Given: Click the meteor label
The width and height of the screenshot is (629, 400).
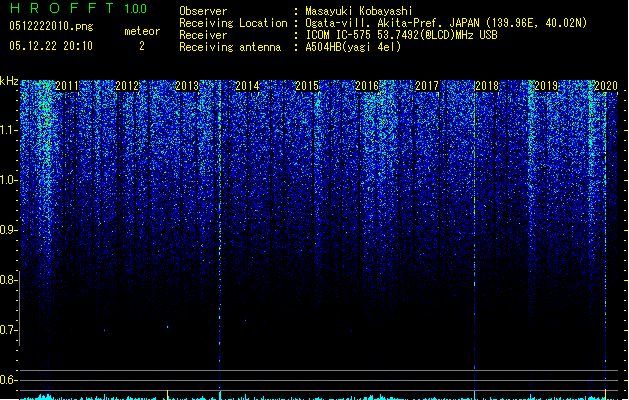Looking at the screenshot, I should 142,31.
